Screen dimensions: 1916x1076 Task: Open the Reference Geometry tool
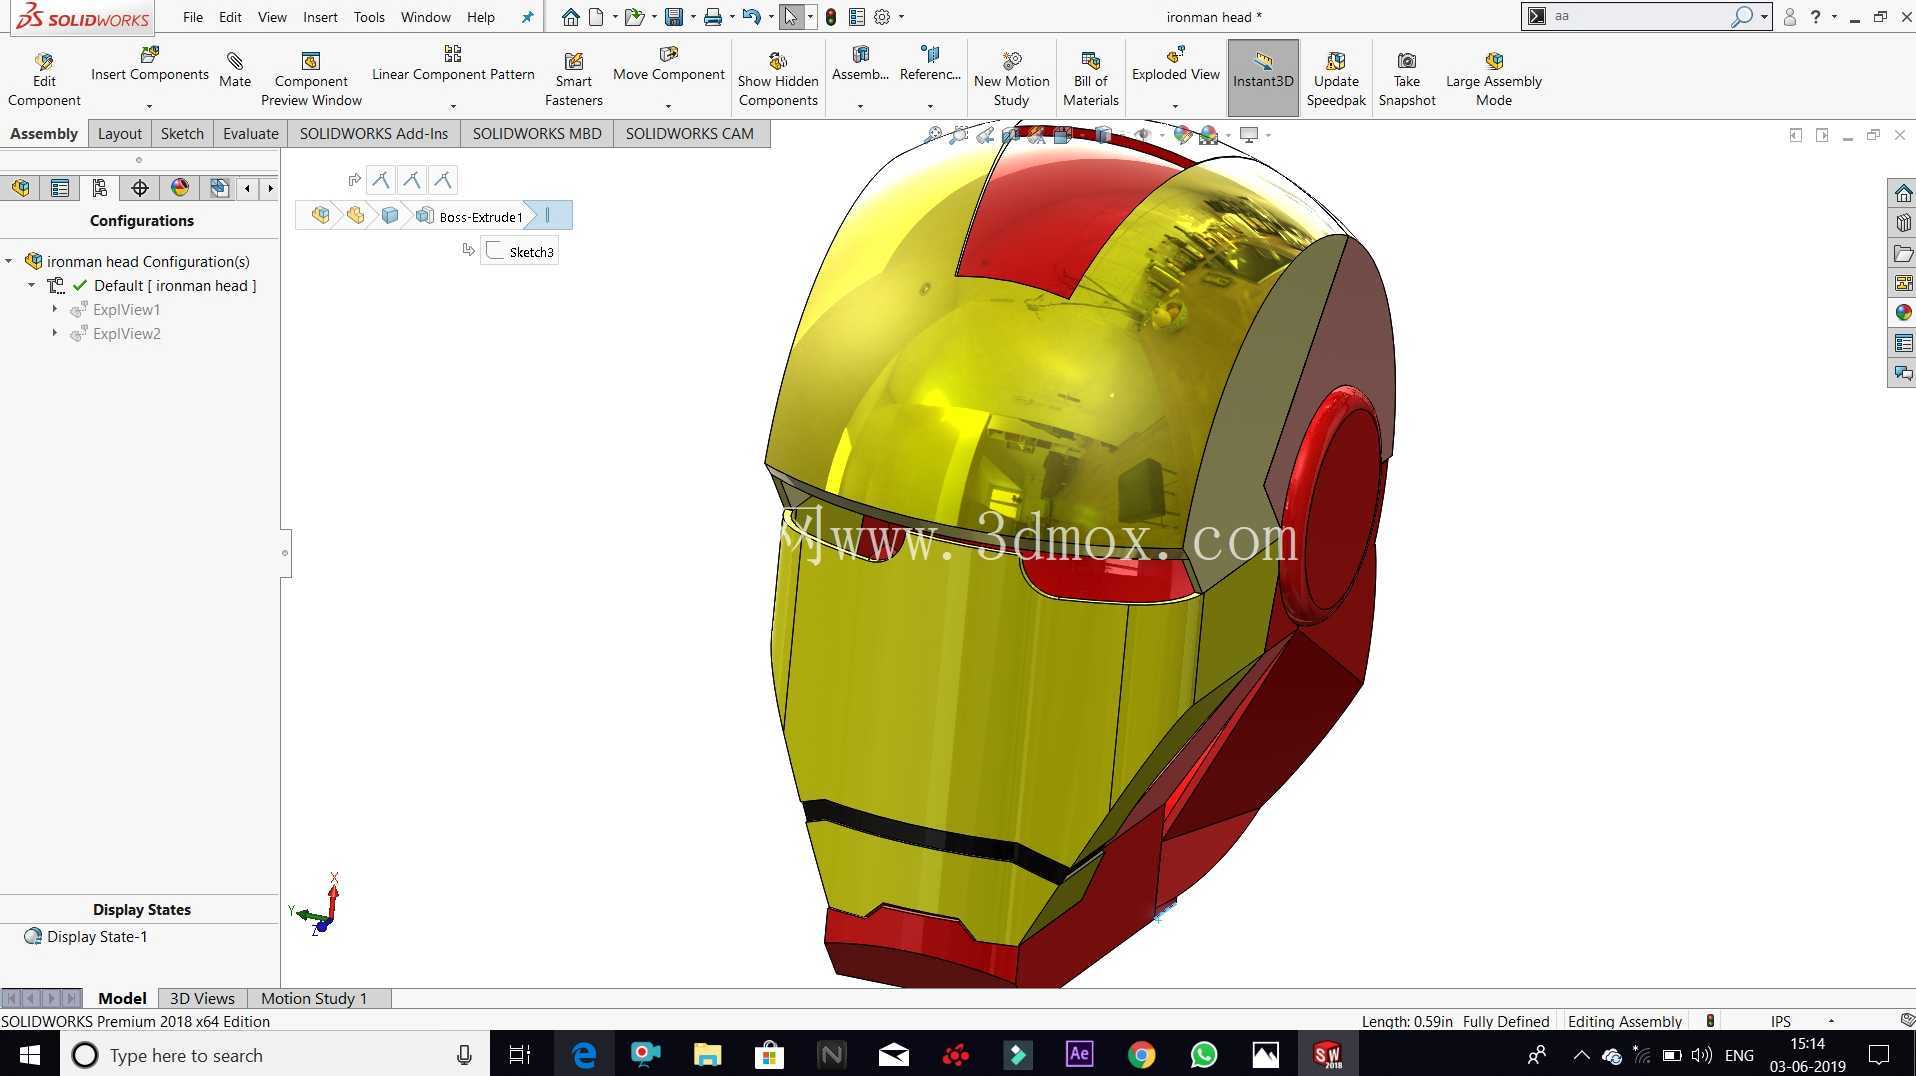pyautogui.click(x=930, y=64)
